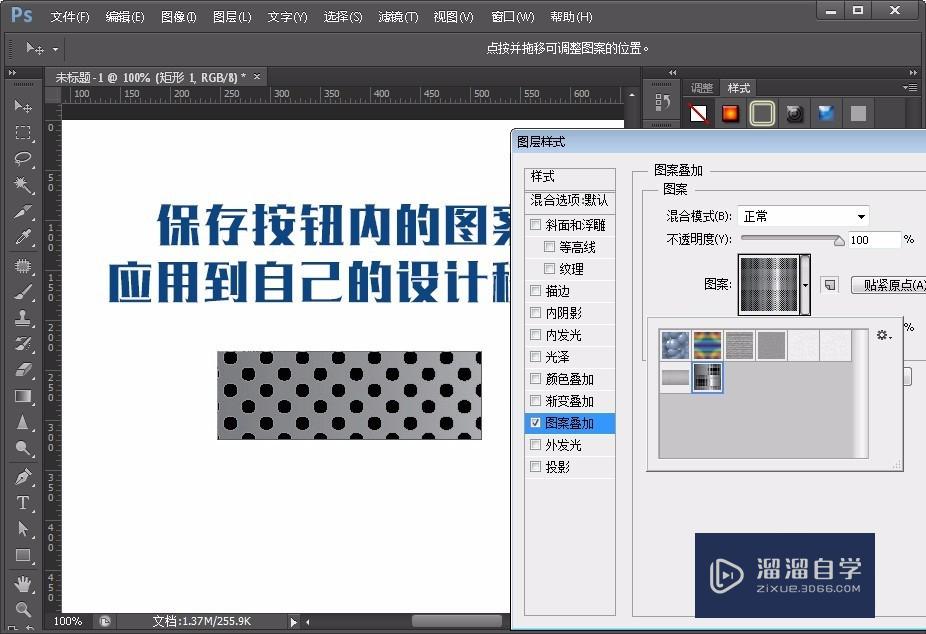The width and height of the screenshot is (926, 634).
Task: Enable the Color Overlay checkbox
Action: coord(536,378)
